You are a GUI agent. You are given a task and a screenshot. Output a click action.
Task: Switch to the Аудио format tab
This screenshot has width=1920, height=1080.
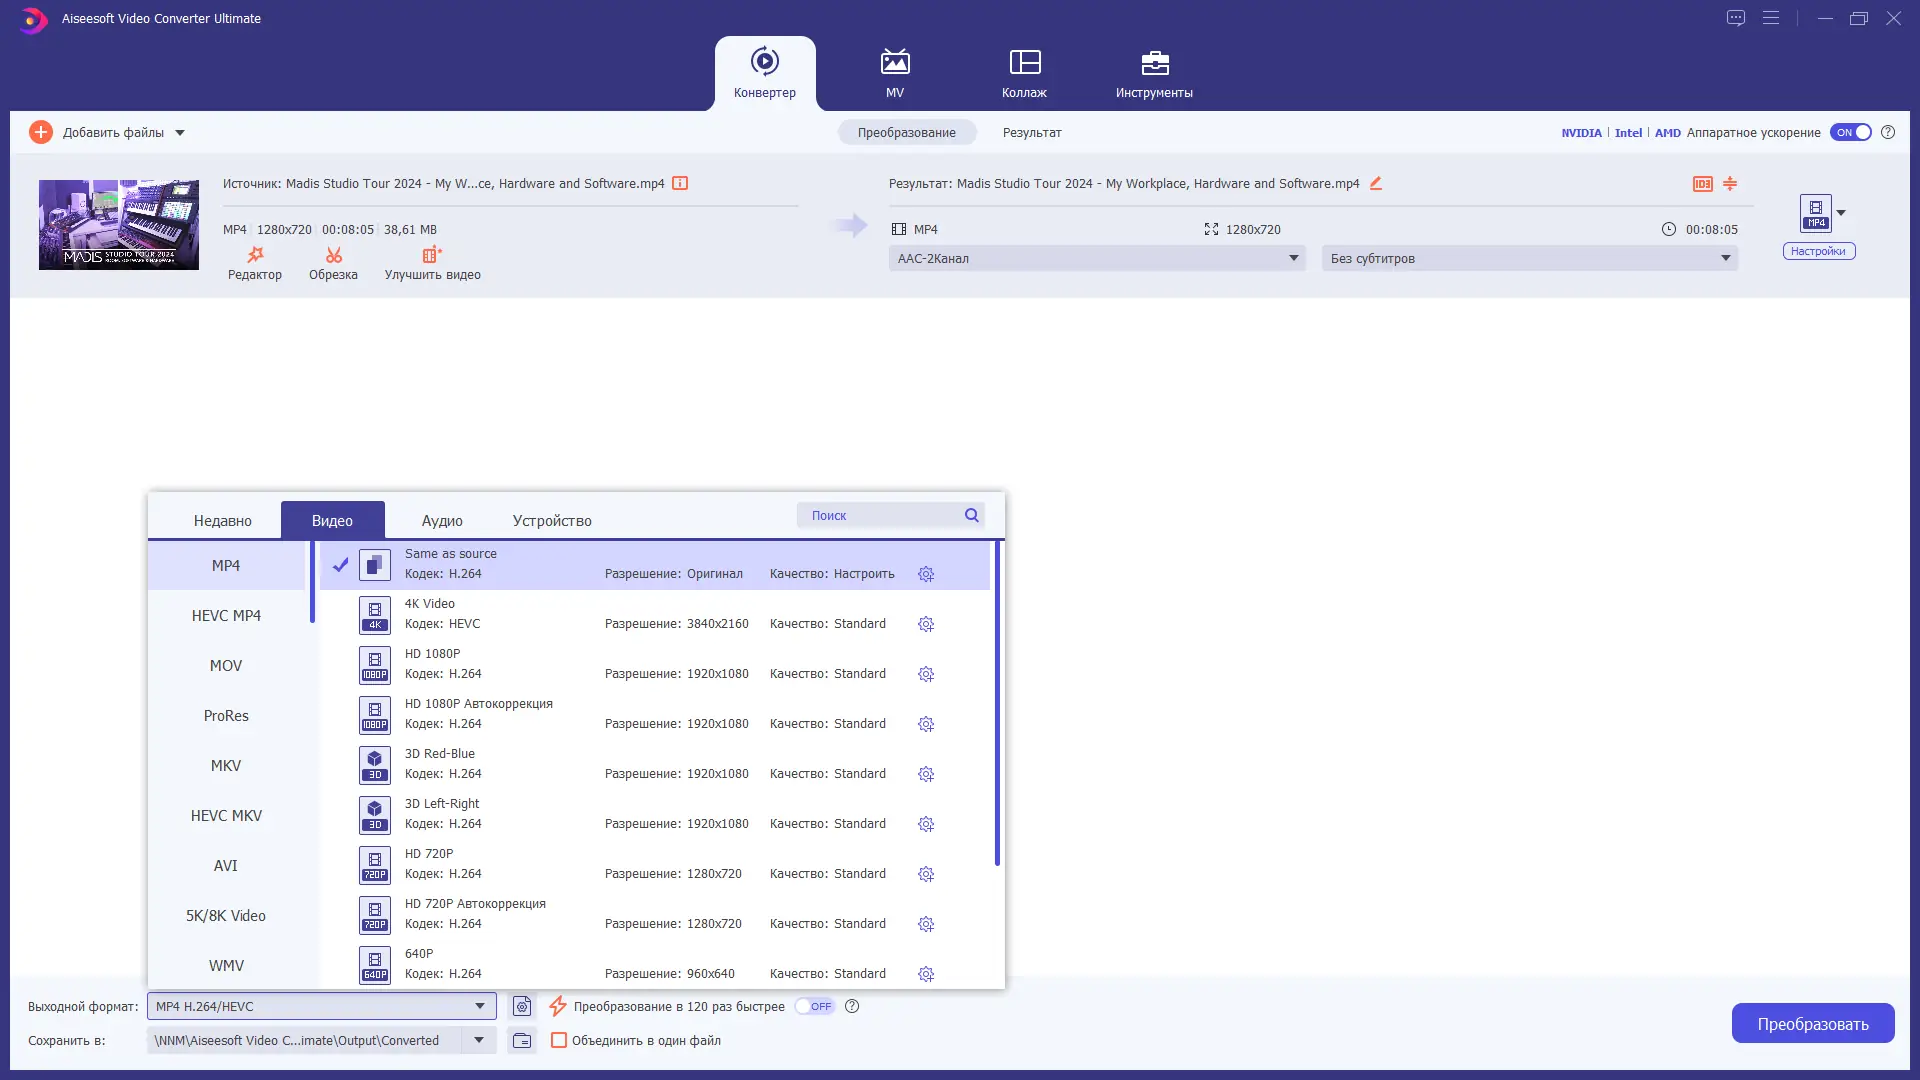(441, 521)
